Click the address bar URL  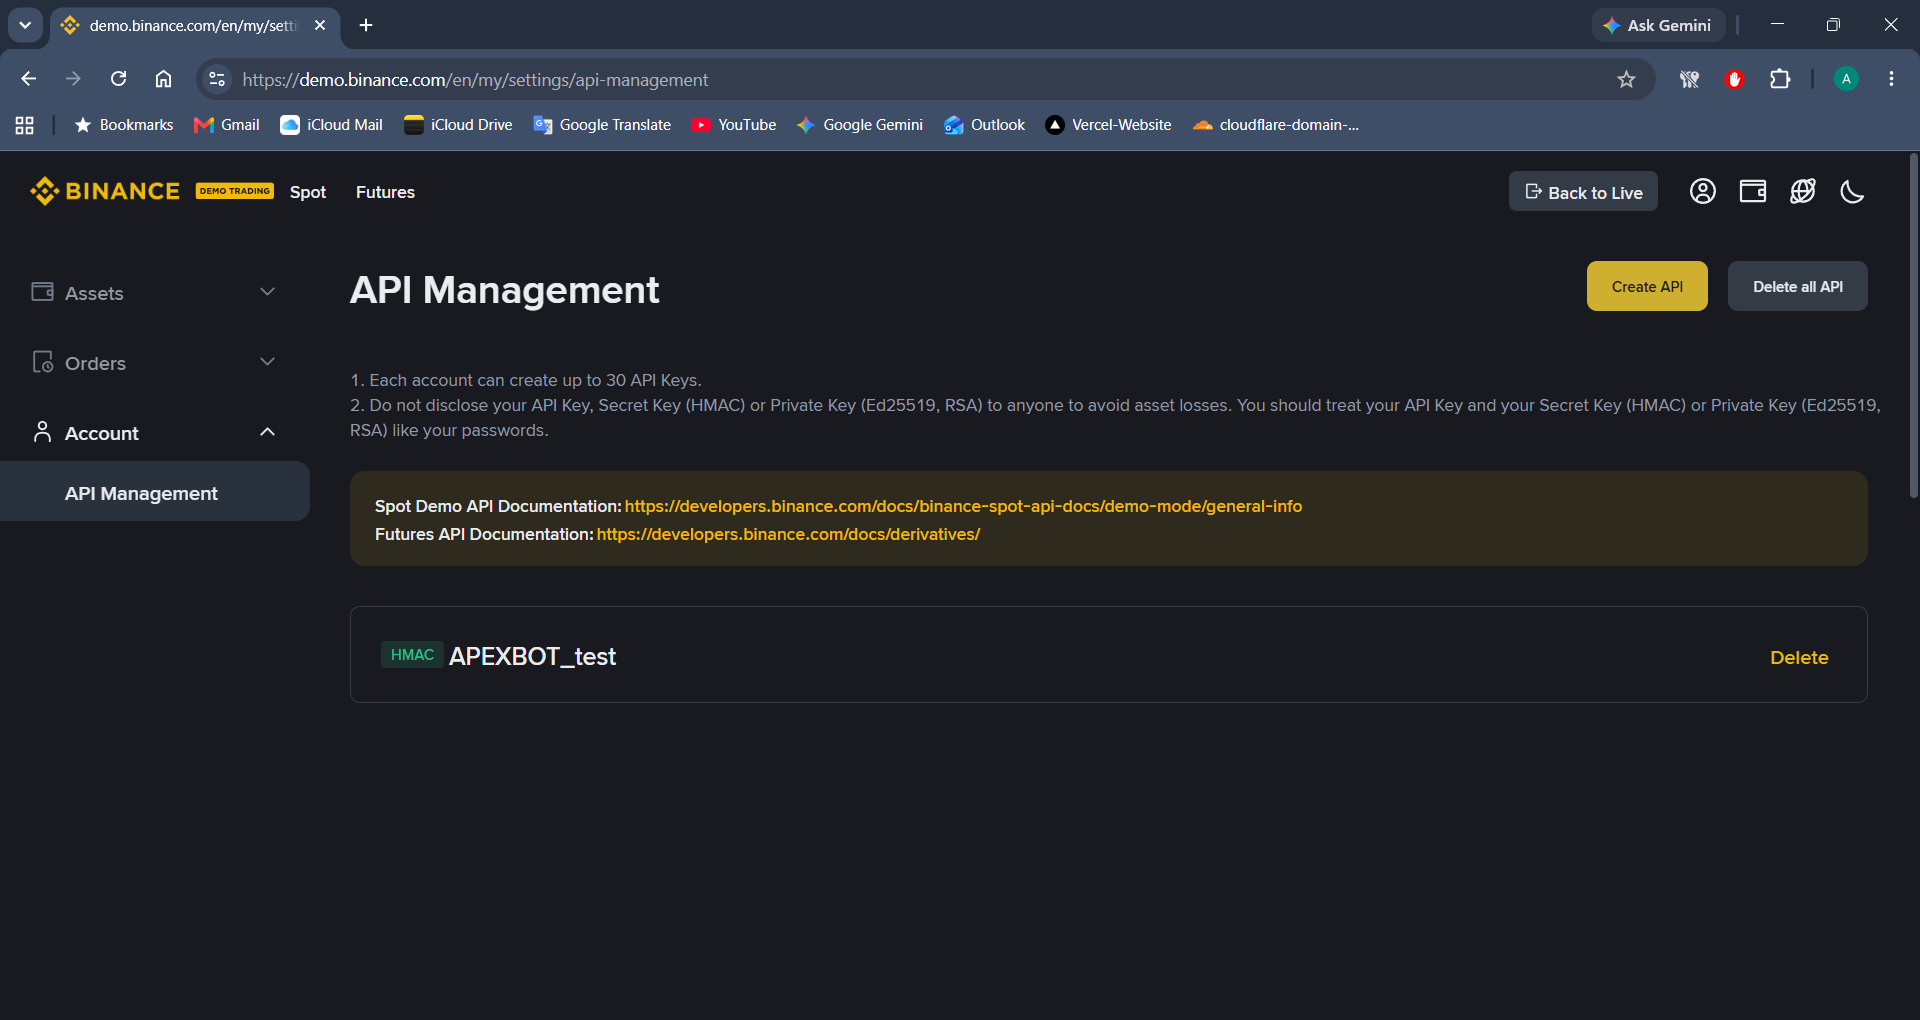pos(475,80)
